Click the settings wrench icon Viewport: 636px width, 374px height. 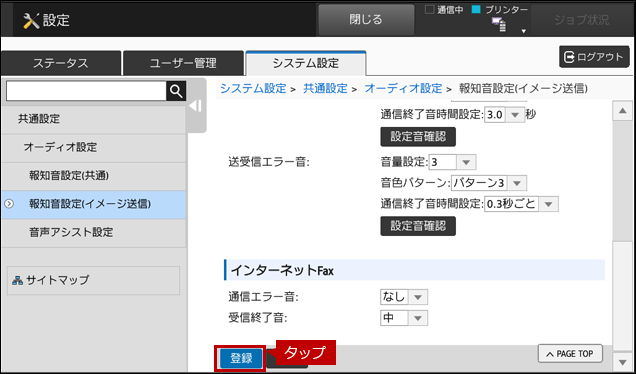pyautogui.click(x=30, y=21)
